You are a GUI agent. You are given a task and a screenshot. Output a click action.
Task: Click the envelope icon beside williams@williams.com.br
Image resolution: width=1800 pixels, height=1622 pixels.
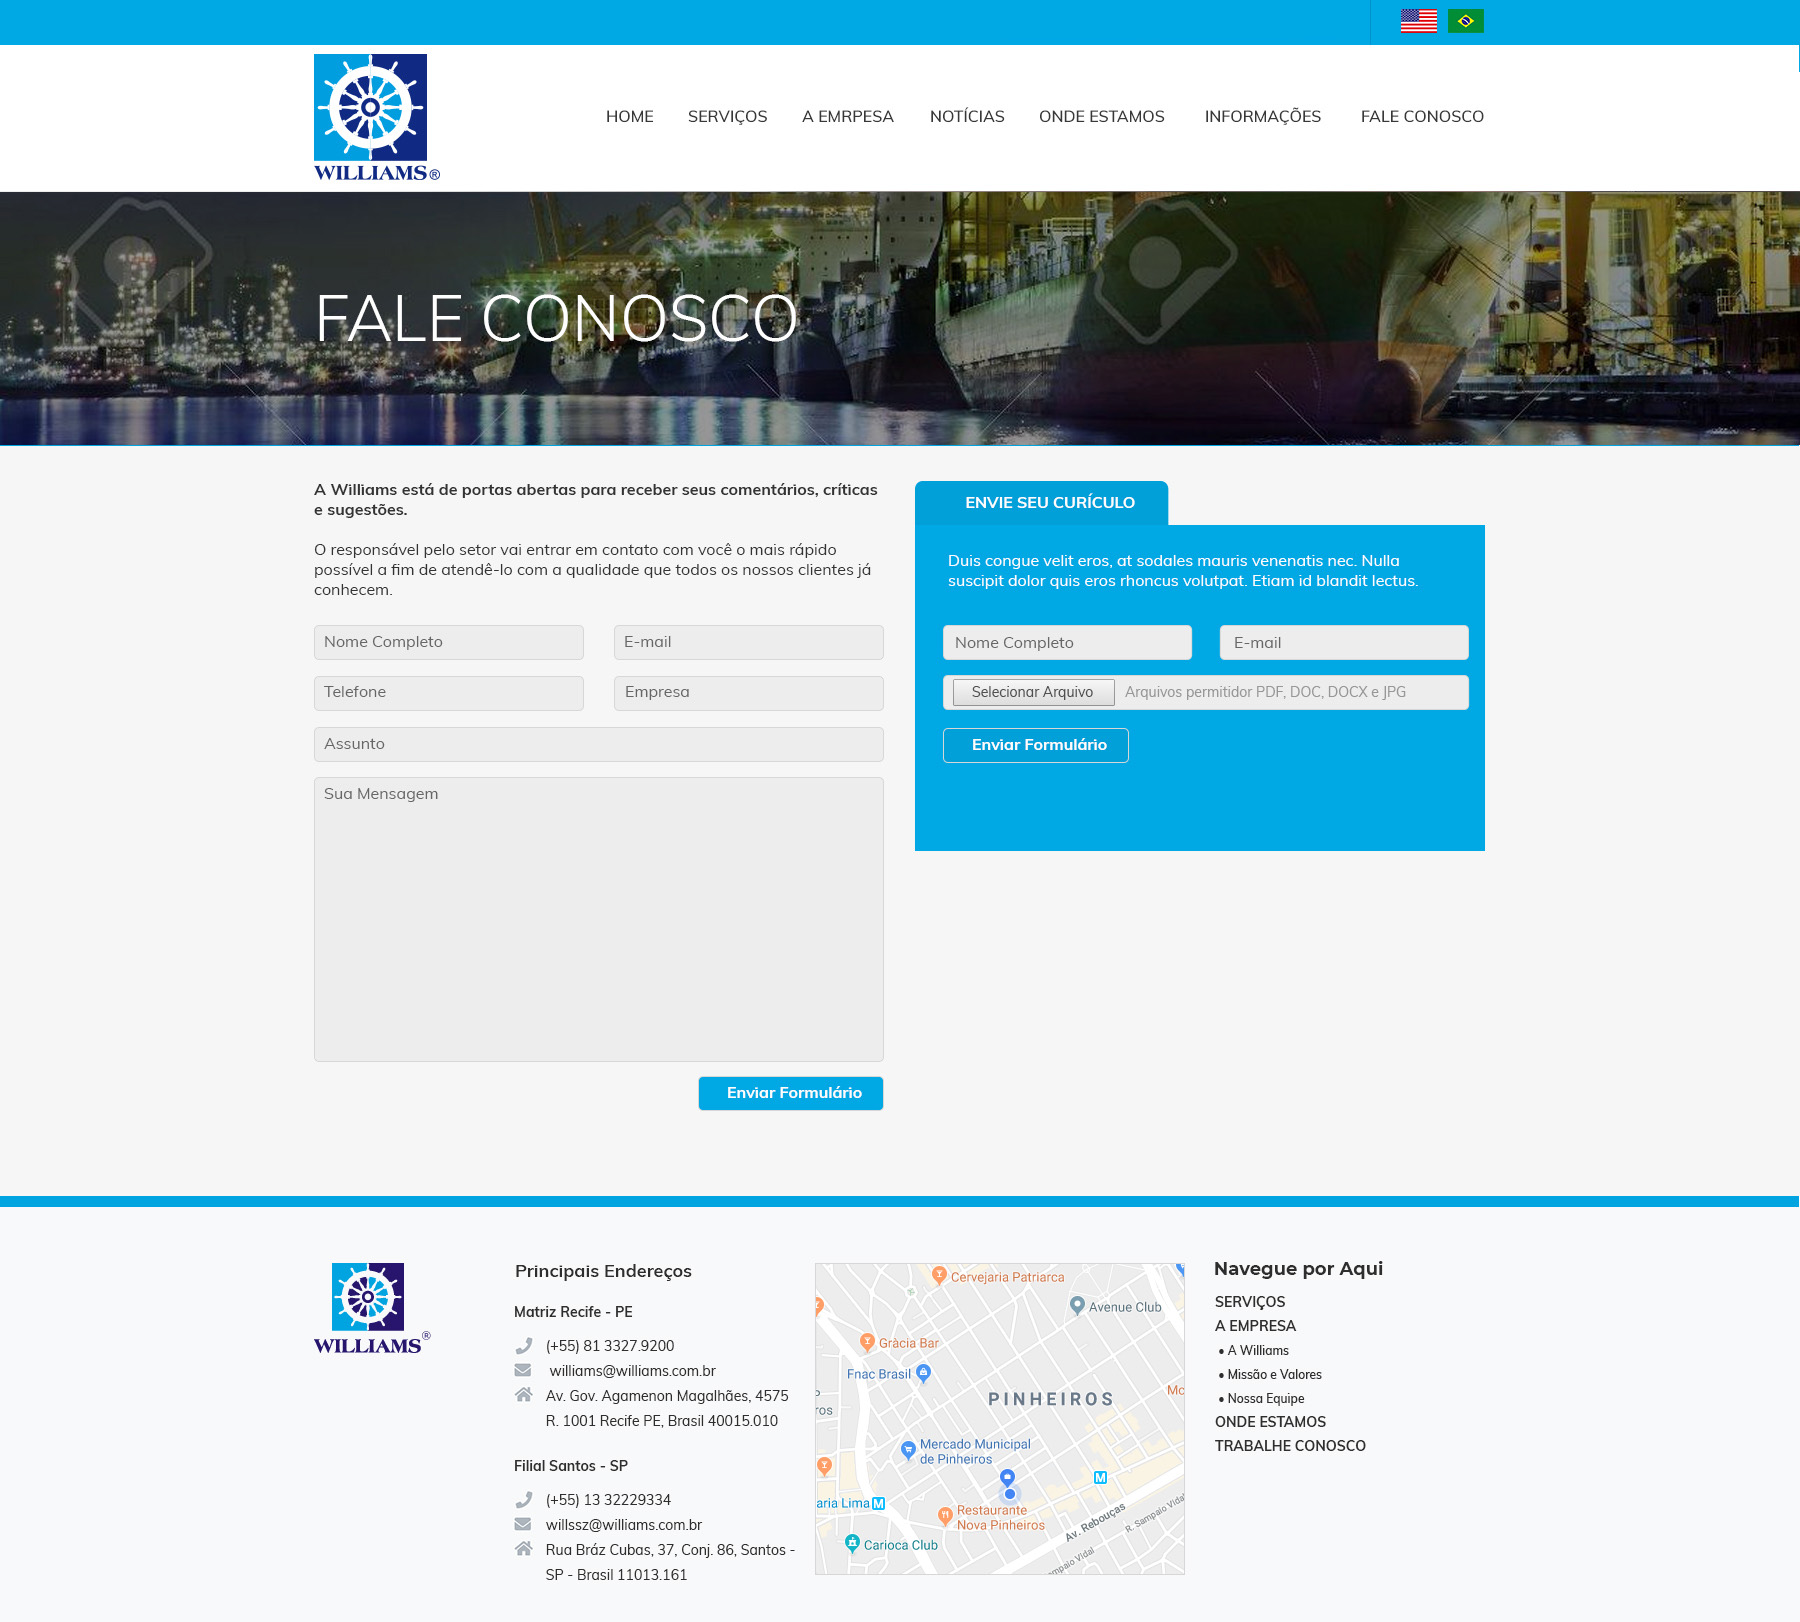(x=523, y=1370)
